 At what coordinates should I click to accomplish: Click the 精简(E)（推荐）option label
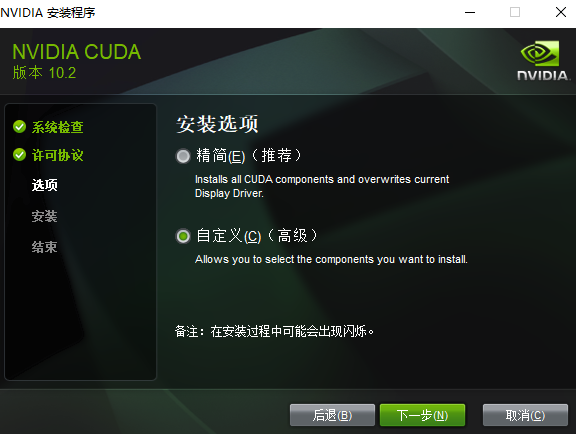249,155
